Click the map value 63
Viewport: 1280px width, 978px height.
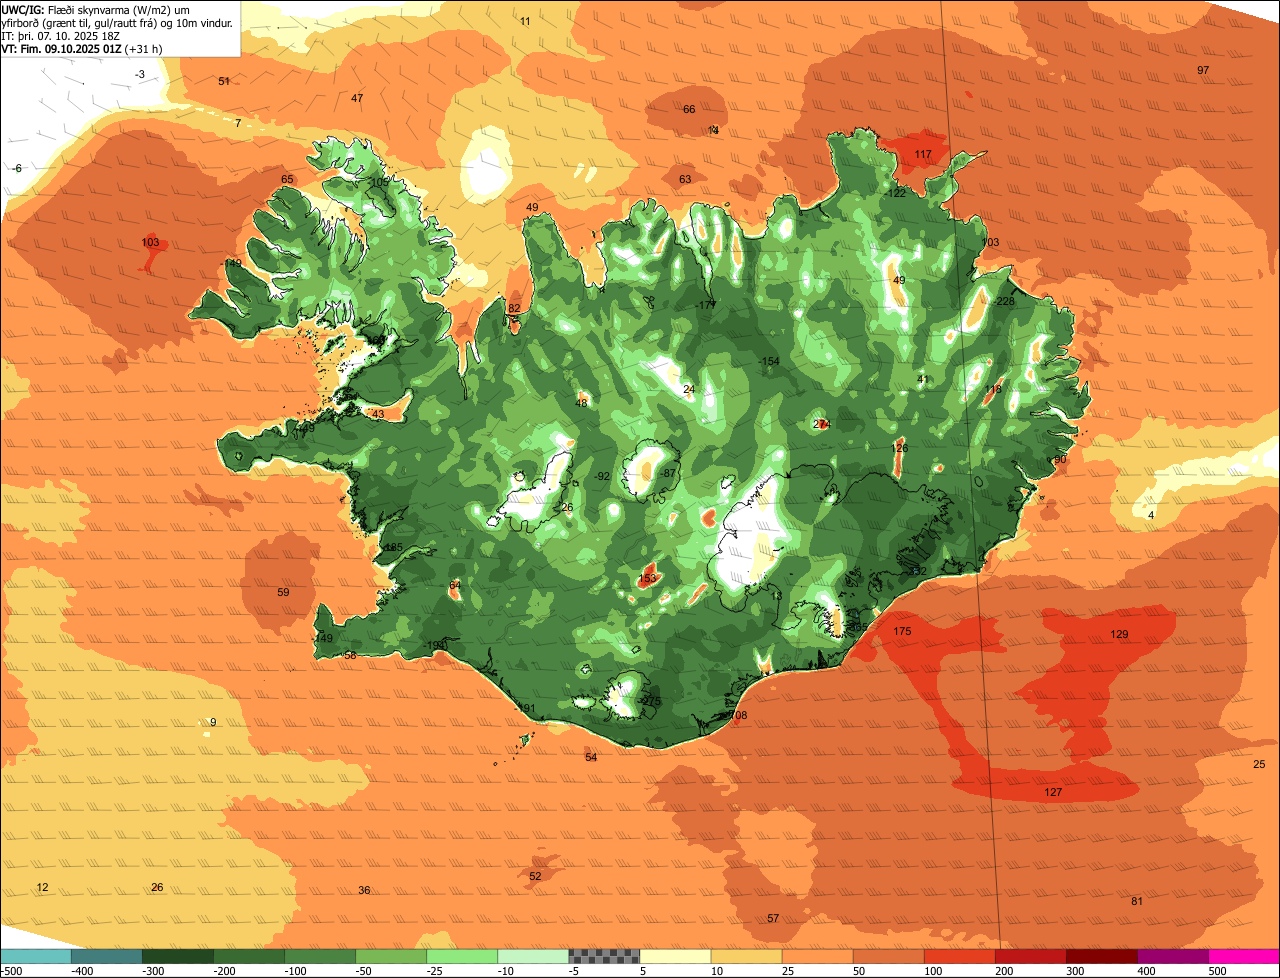[x=685, y=180]
